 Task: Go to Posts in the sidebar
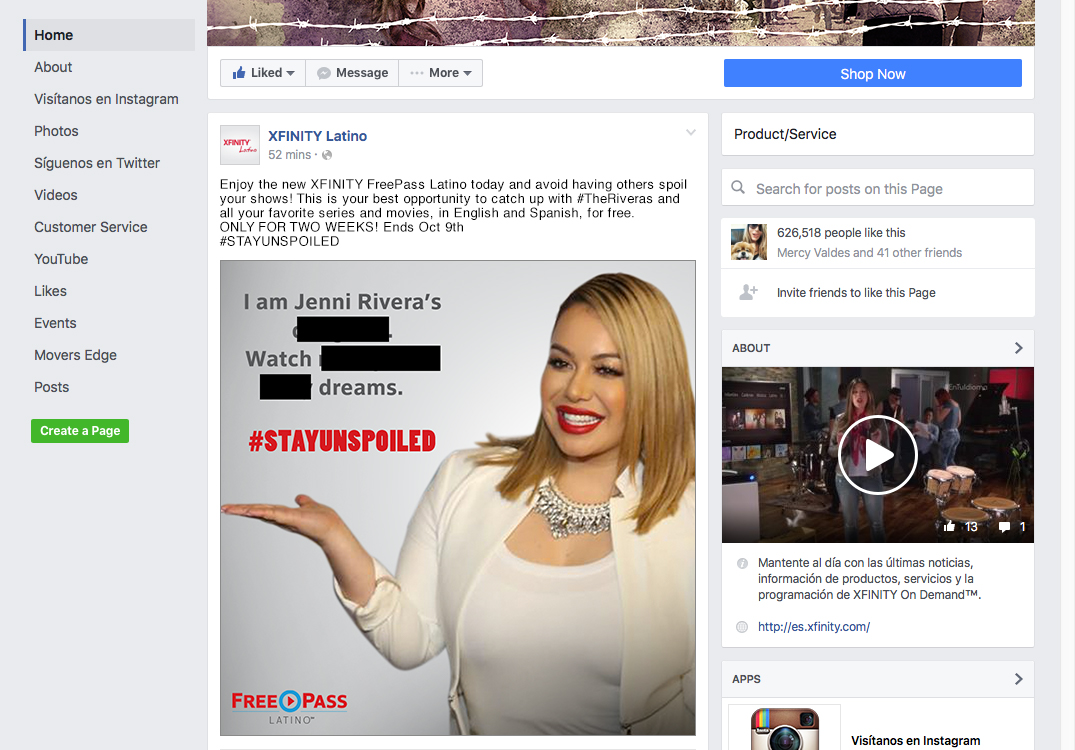[51, 387]
